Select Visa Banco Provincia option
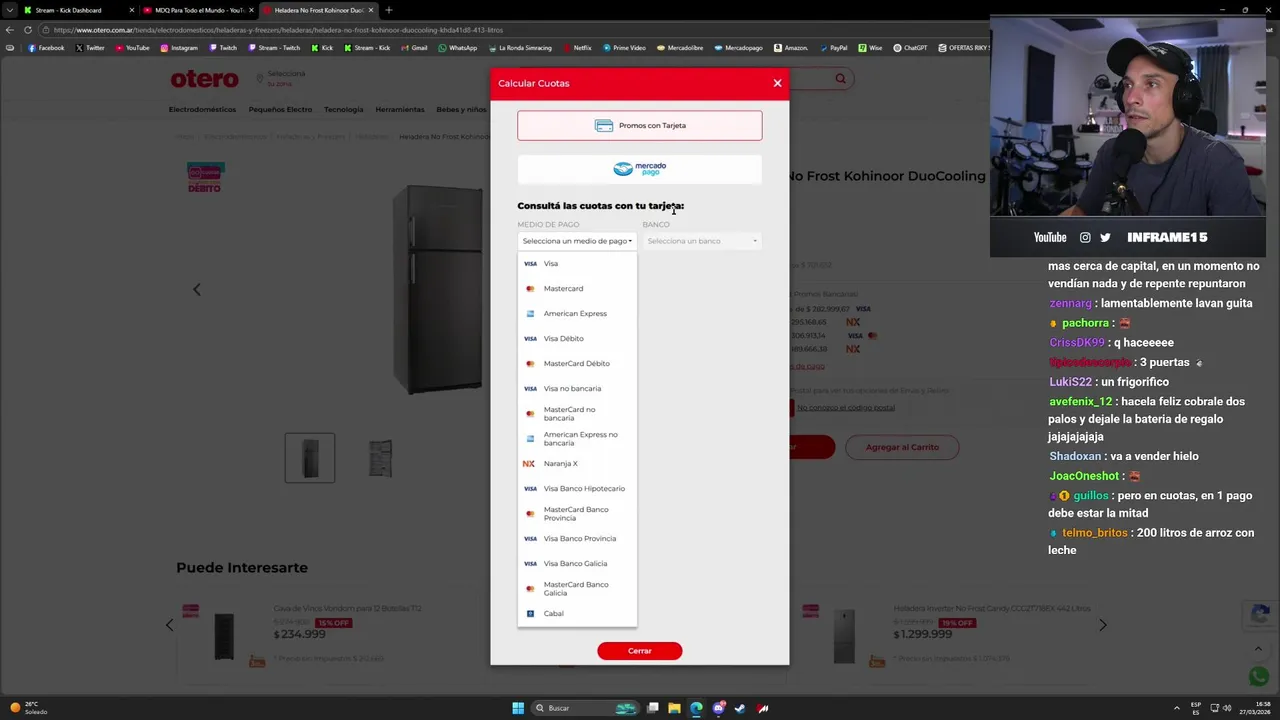 577,538
